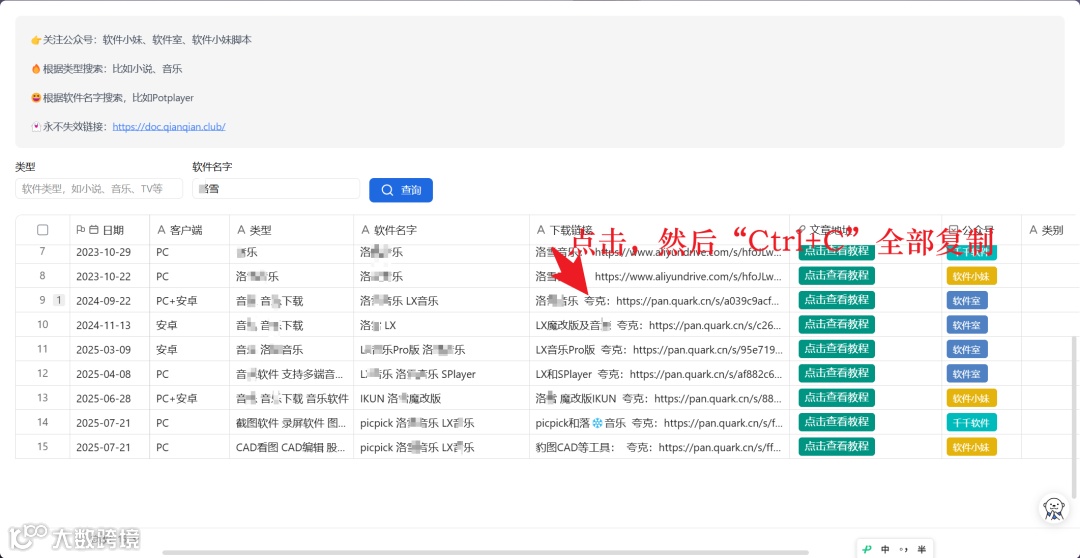The height and width of the screenshot is (558, 1080).
Task: Select the download cell LX和SPlayer 夸克
Action: 659,374
